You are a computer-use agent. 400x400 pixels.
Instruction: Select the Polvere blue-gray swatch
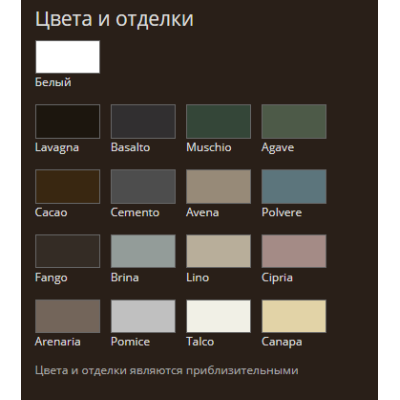click(294, 186)
